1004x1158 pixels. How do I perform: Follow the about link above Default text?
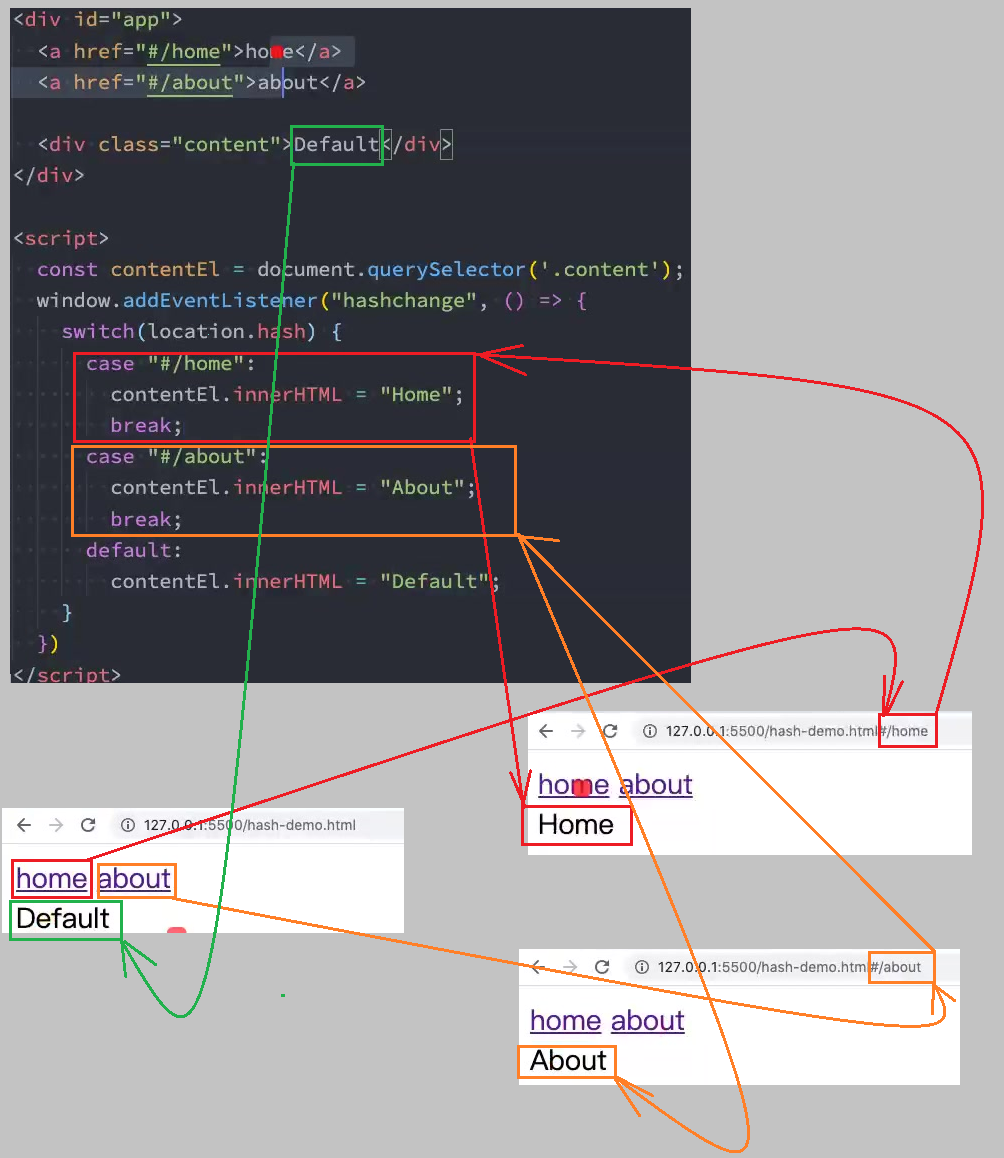[x=134, y=879]
